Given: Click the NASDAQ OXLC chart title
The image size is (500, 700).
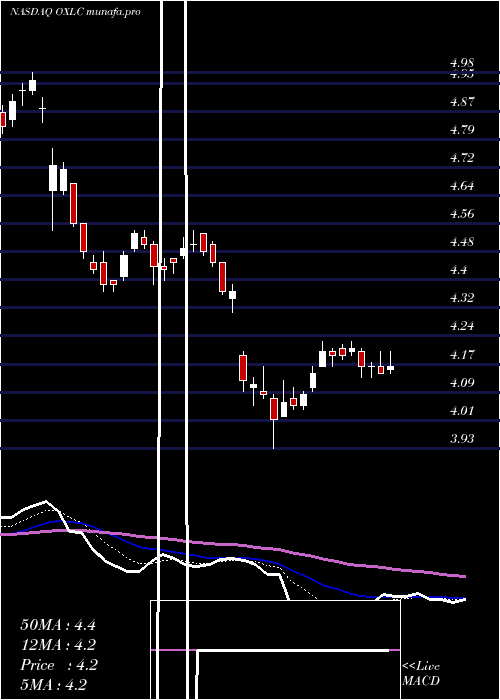Looking at the screenshot, I should coord(75,12).
